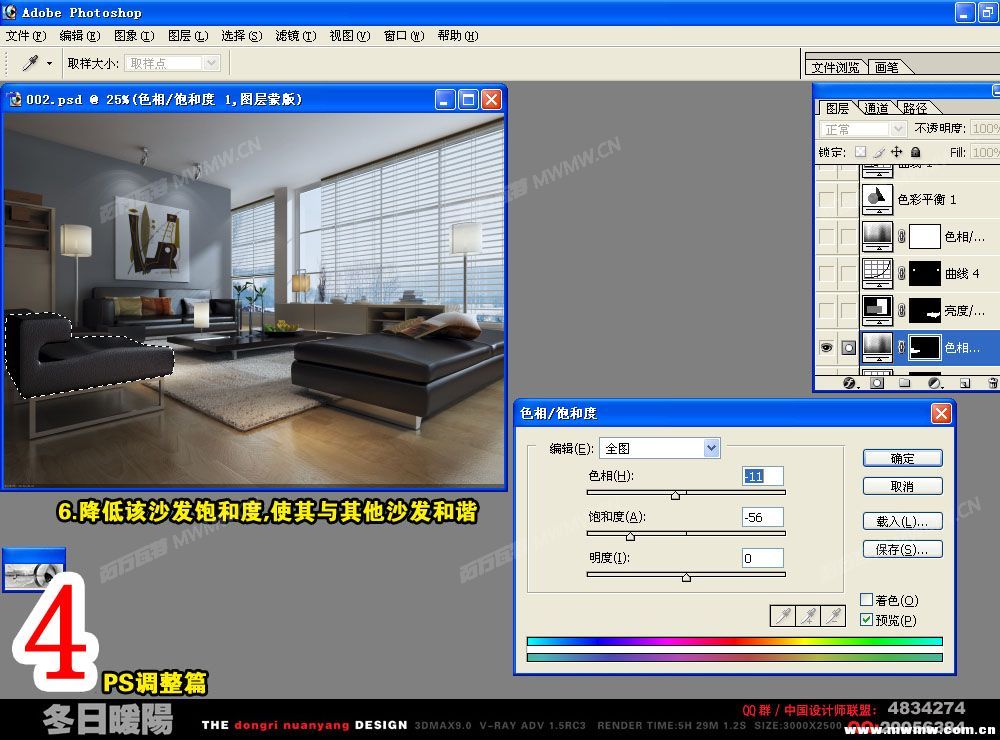Add a layer mask from palette bottom
The height and width of the screenshot is (740, 1000).
[877, 383]
